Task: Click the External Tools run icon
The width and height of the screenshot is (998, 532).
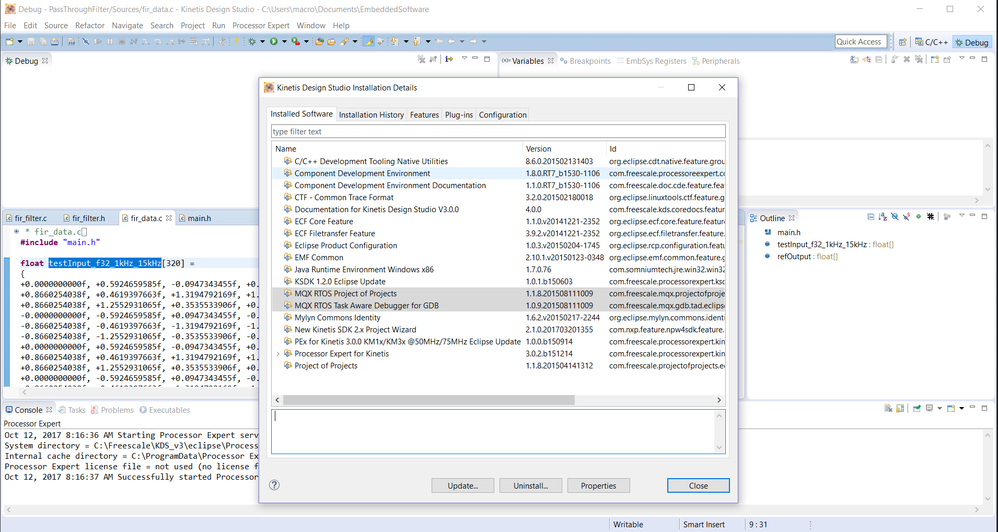Action: click(295, 41)
